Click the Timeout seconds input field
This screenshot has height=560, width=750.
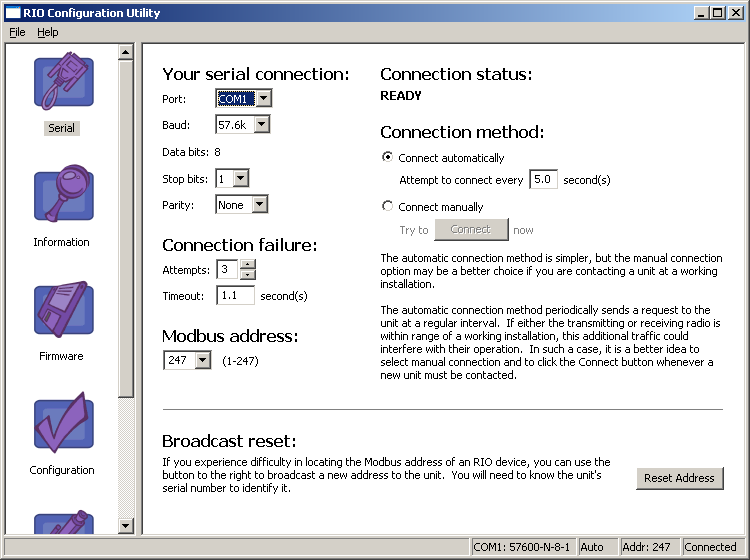pyautogui.click(x=235, y=295)
